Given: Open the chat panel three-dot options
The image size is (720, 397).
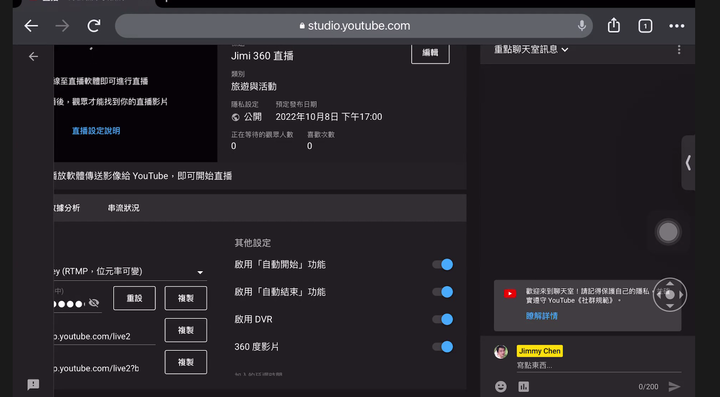Looking at the screenshot, I should coord(679,50).
